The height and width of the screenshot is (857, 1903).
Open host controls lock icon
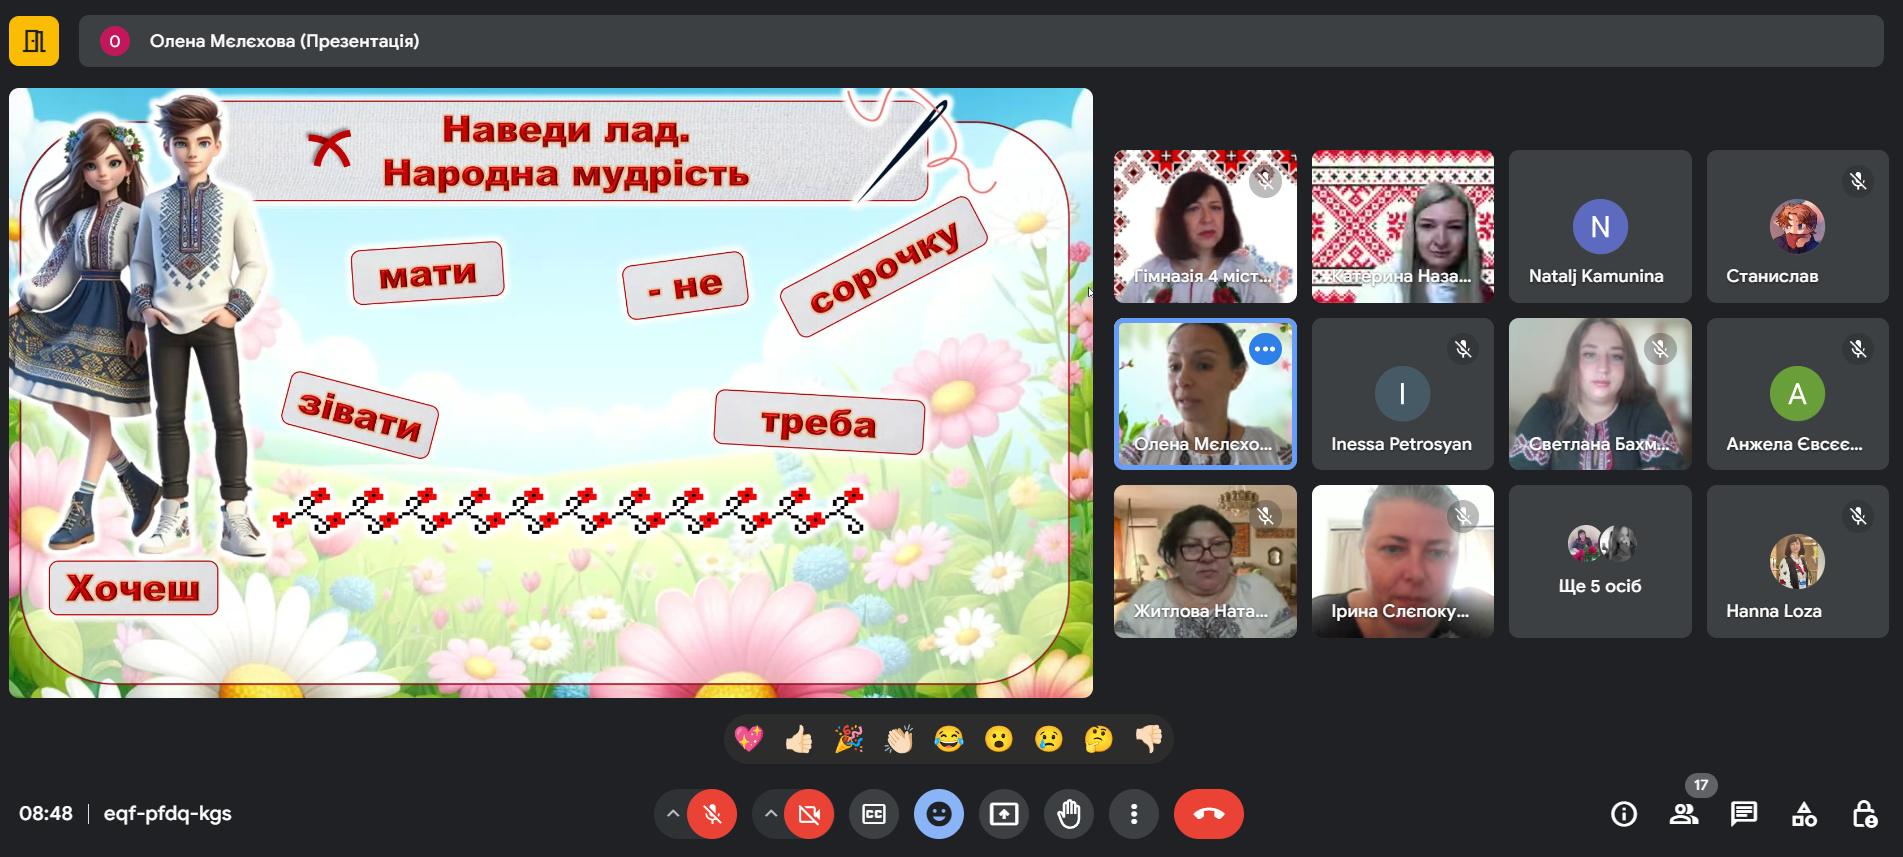1864,814
